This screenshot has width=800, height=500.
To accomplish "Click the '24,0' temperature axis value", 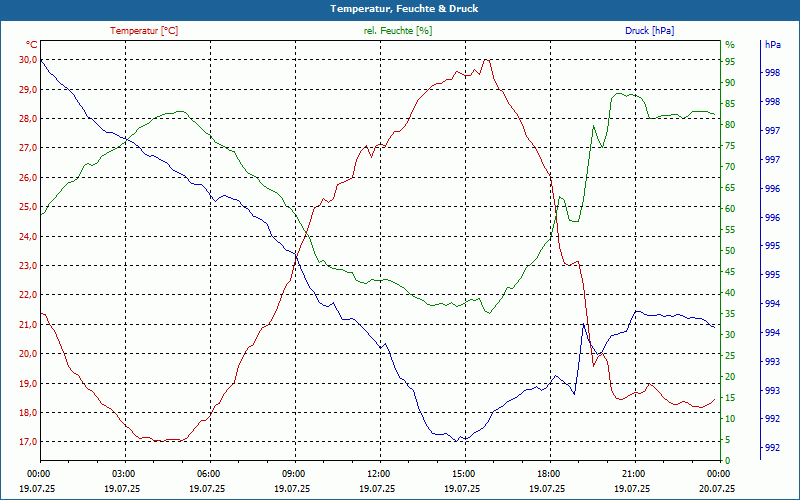I will tap(28, 236).
